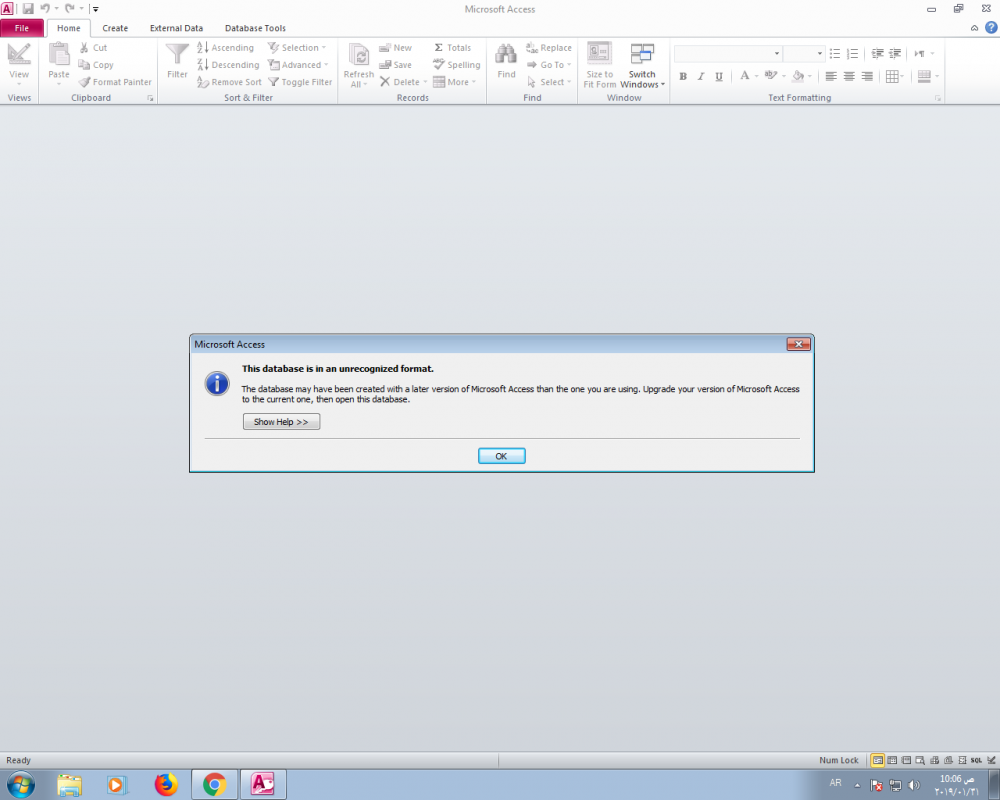Open Firefox from the taskbar
The image size is (1000, 800).
166,785
